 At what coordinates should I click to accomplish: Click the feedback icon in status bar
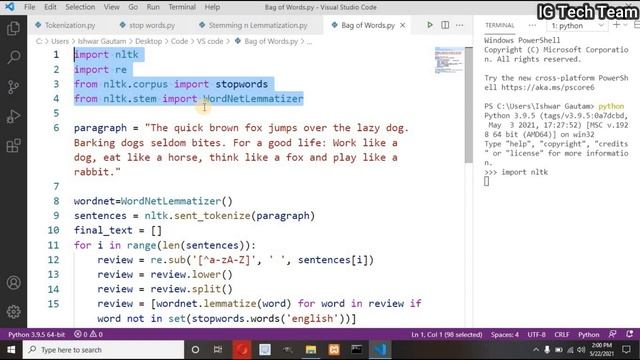click(x=612, y=334)
